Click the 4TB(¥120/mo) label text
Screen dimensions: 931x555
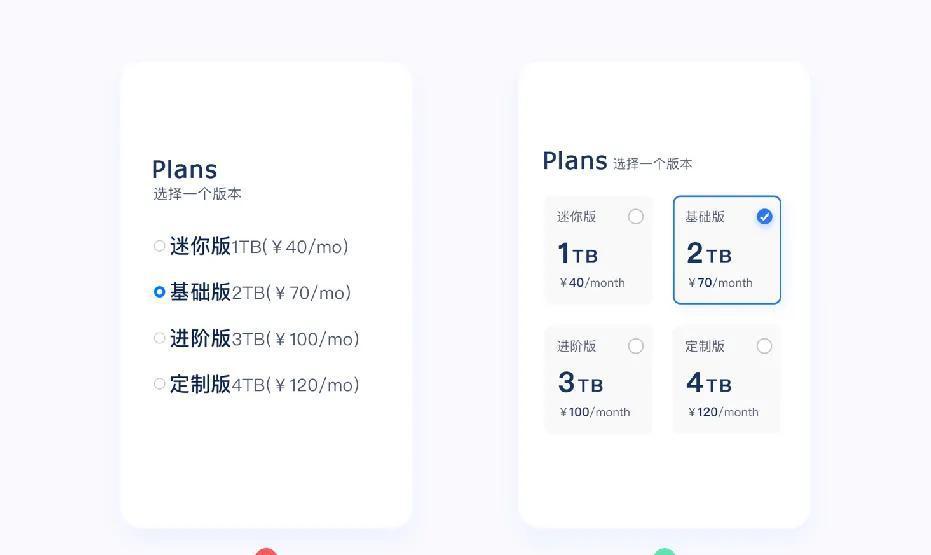tap(296, 385)
